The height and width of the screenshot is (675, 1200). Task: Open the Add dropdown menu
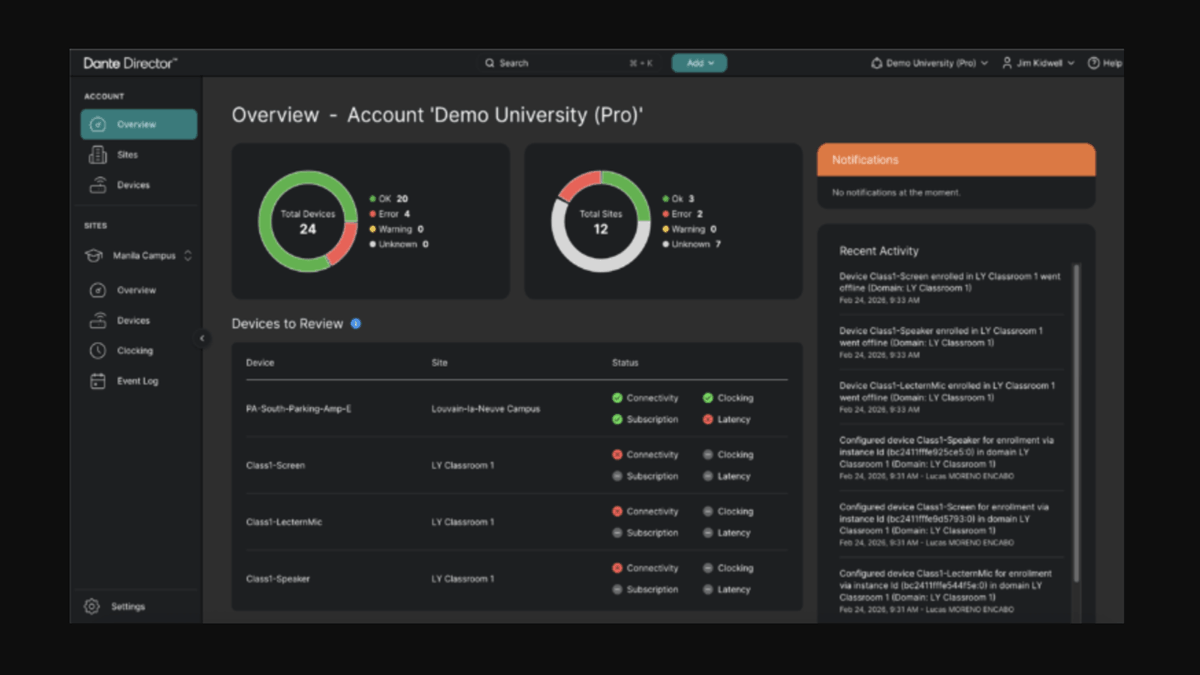(x=699, y=62)
